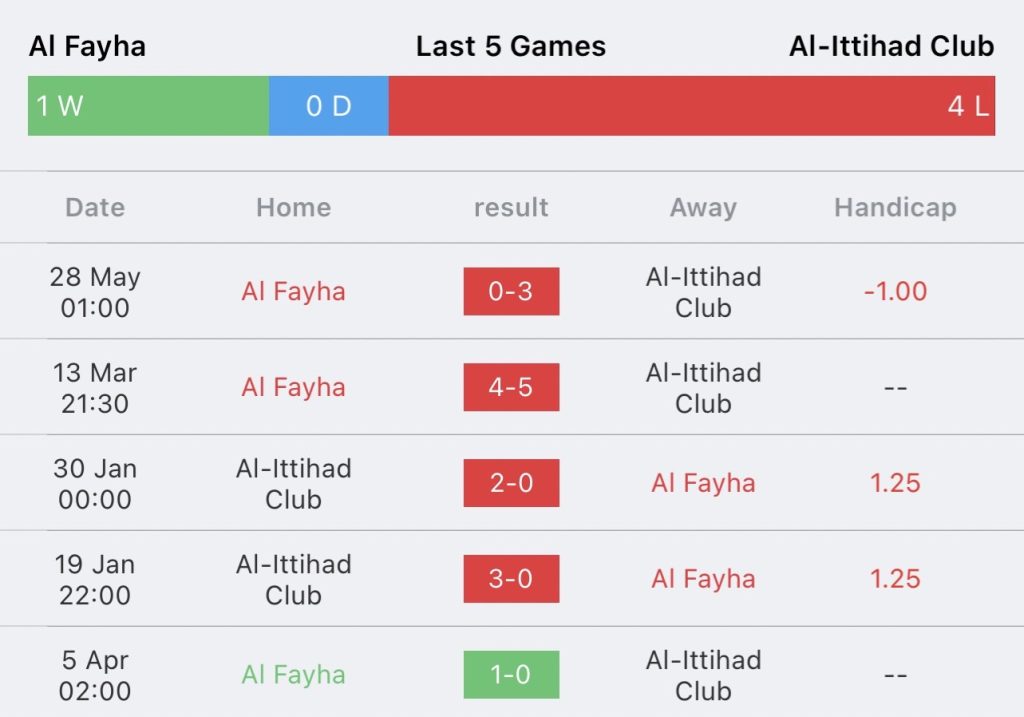Click the red 4 L losses bar
Screen dimensions: 1024x717
tap(691, 106)
